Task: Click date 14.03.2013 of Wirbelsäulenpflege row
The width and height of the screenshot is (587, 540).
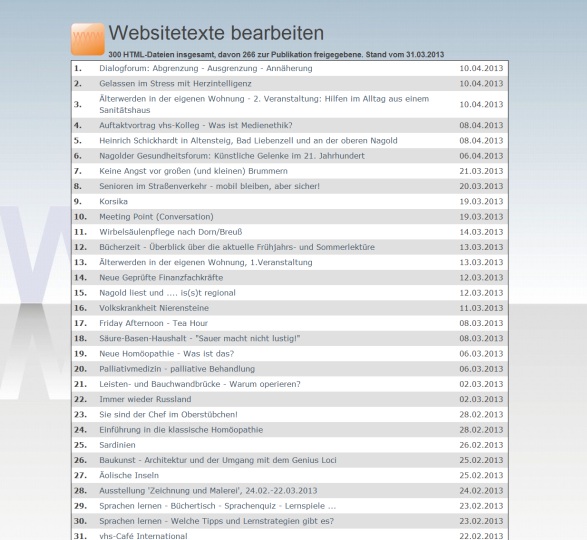Action: 481,232
